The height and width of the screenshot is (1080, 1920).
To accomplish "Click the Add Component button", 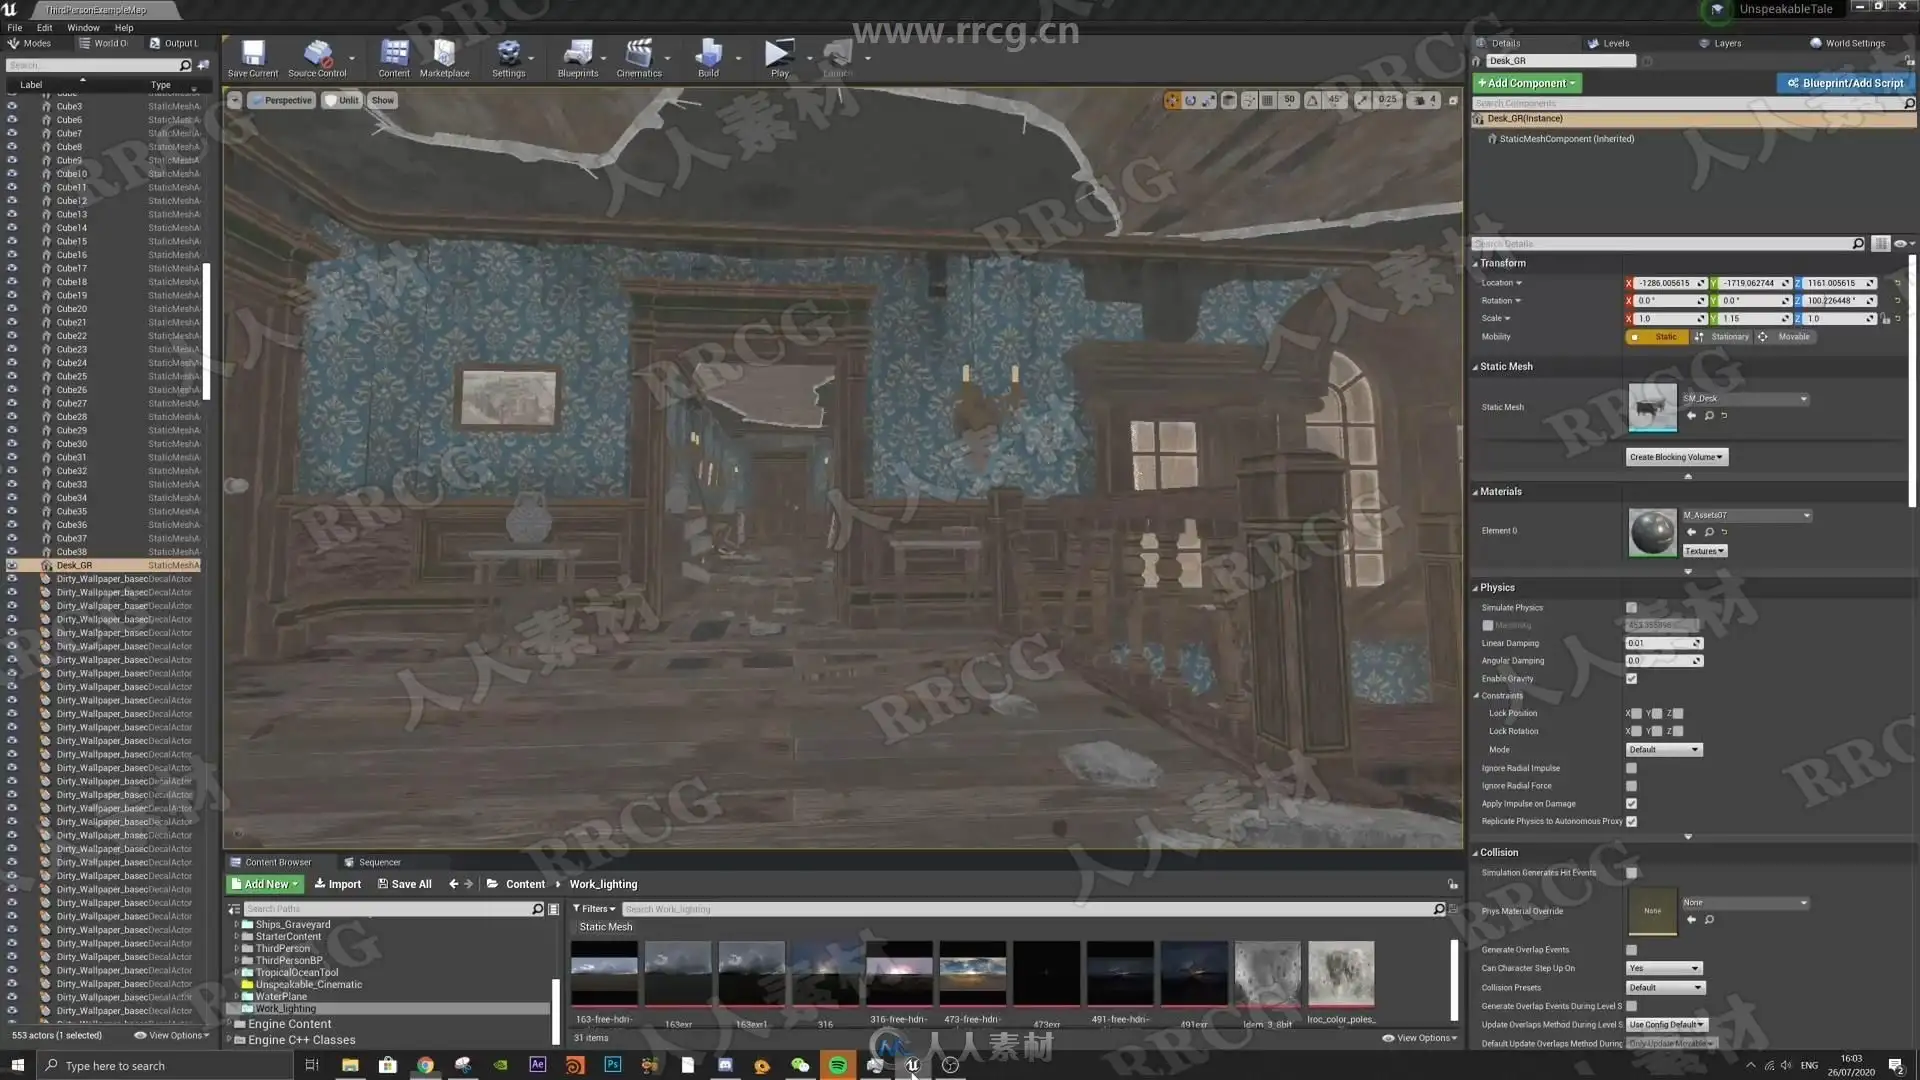I will pyautogui.click(x=1526, y=83).
